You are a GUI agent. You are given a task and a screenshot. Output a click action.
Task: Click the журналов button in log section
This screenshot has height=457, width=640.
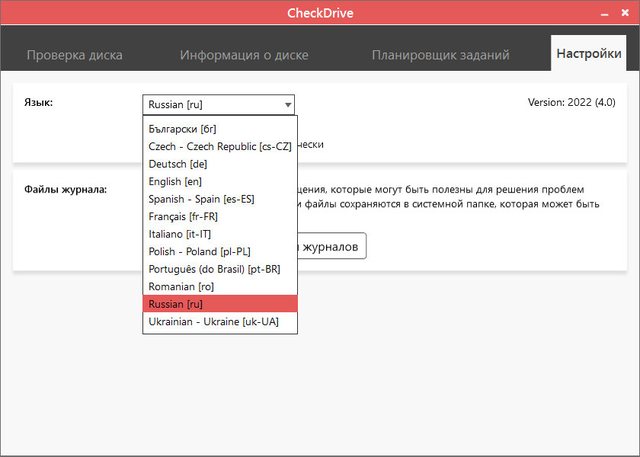point(330,246)
